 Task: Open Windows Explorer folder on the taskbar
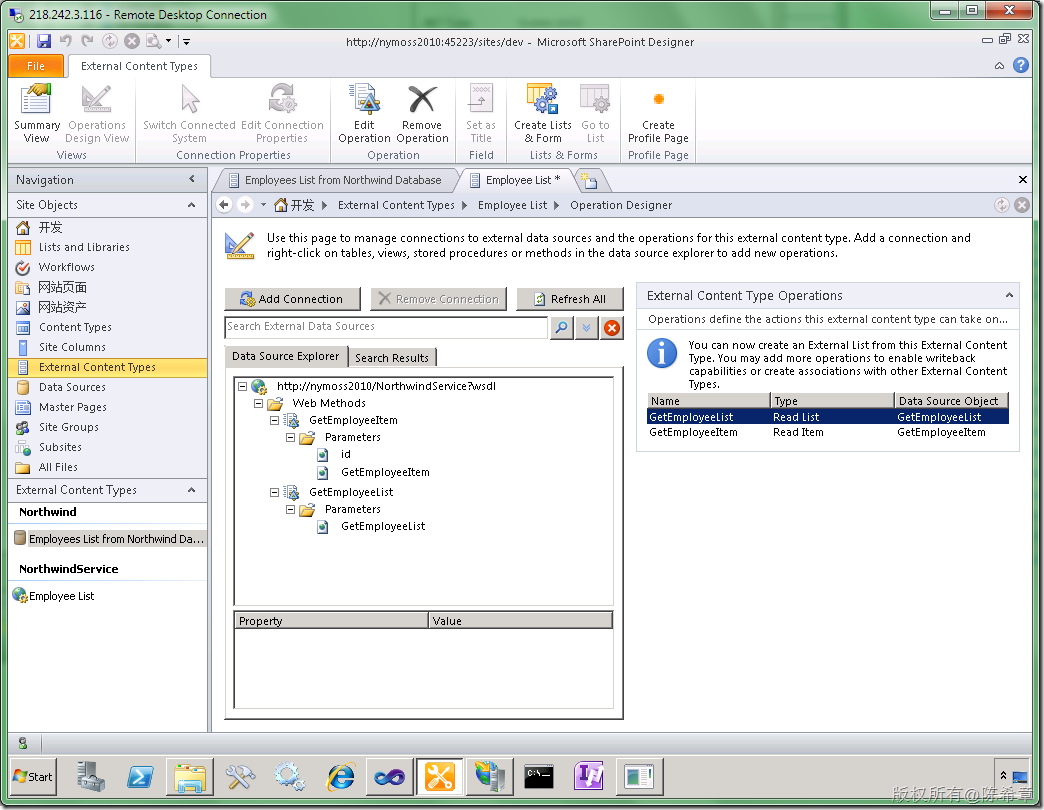[190, 777]
